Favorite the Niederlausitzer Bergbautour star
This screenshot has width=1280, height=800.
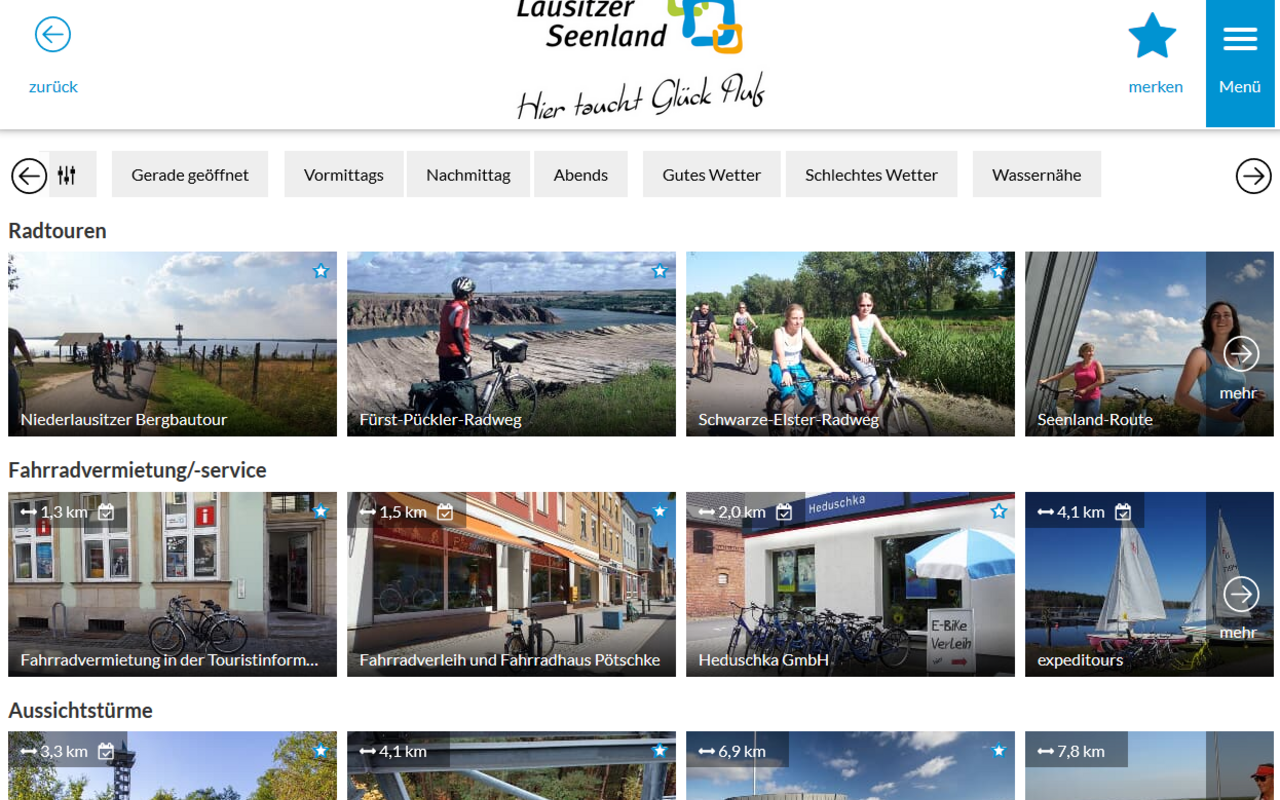coord(320,271)
